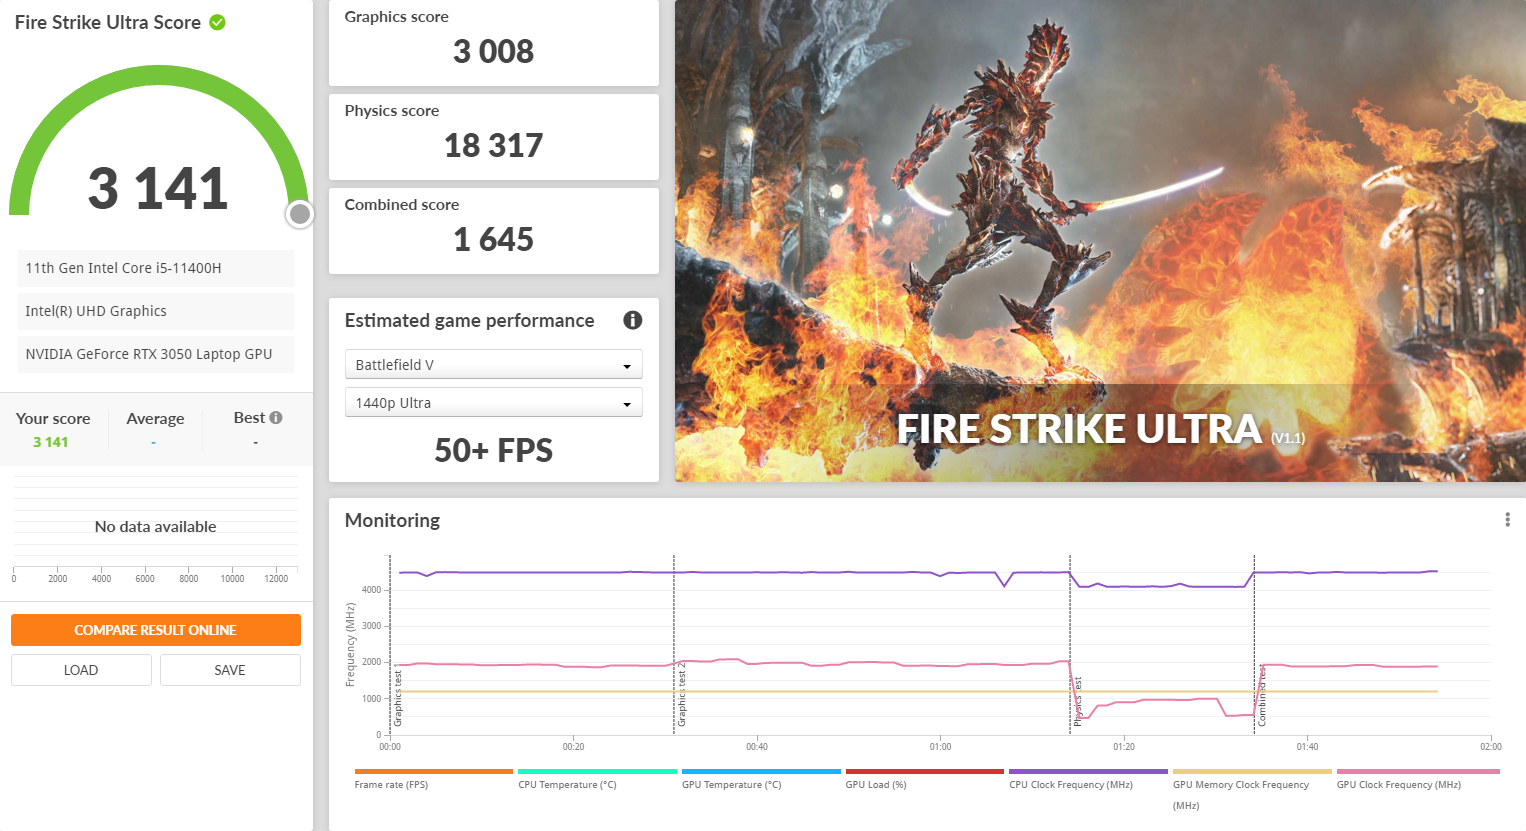Image resolution: width=1526 pixels, height=831 pixels.
Task: Toggle GPU Temperature legend item
Action: [x=760, y=779]
